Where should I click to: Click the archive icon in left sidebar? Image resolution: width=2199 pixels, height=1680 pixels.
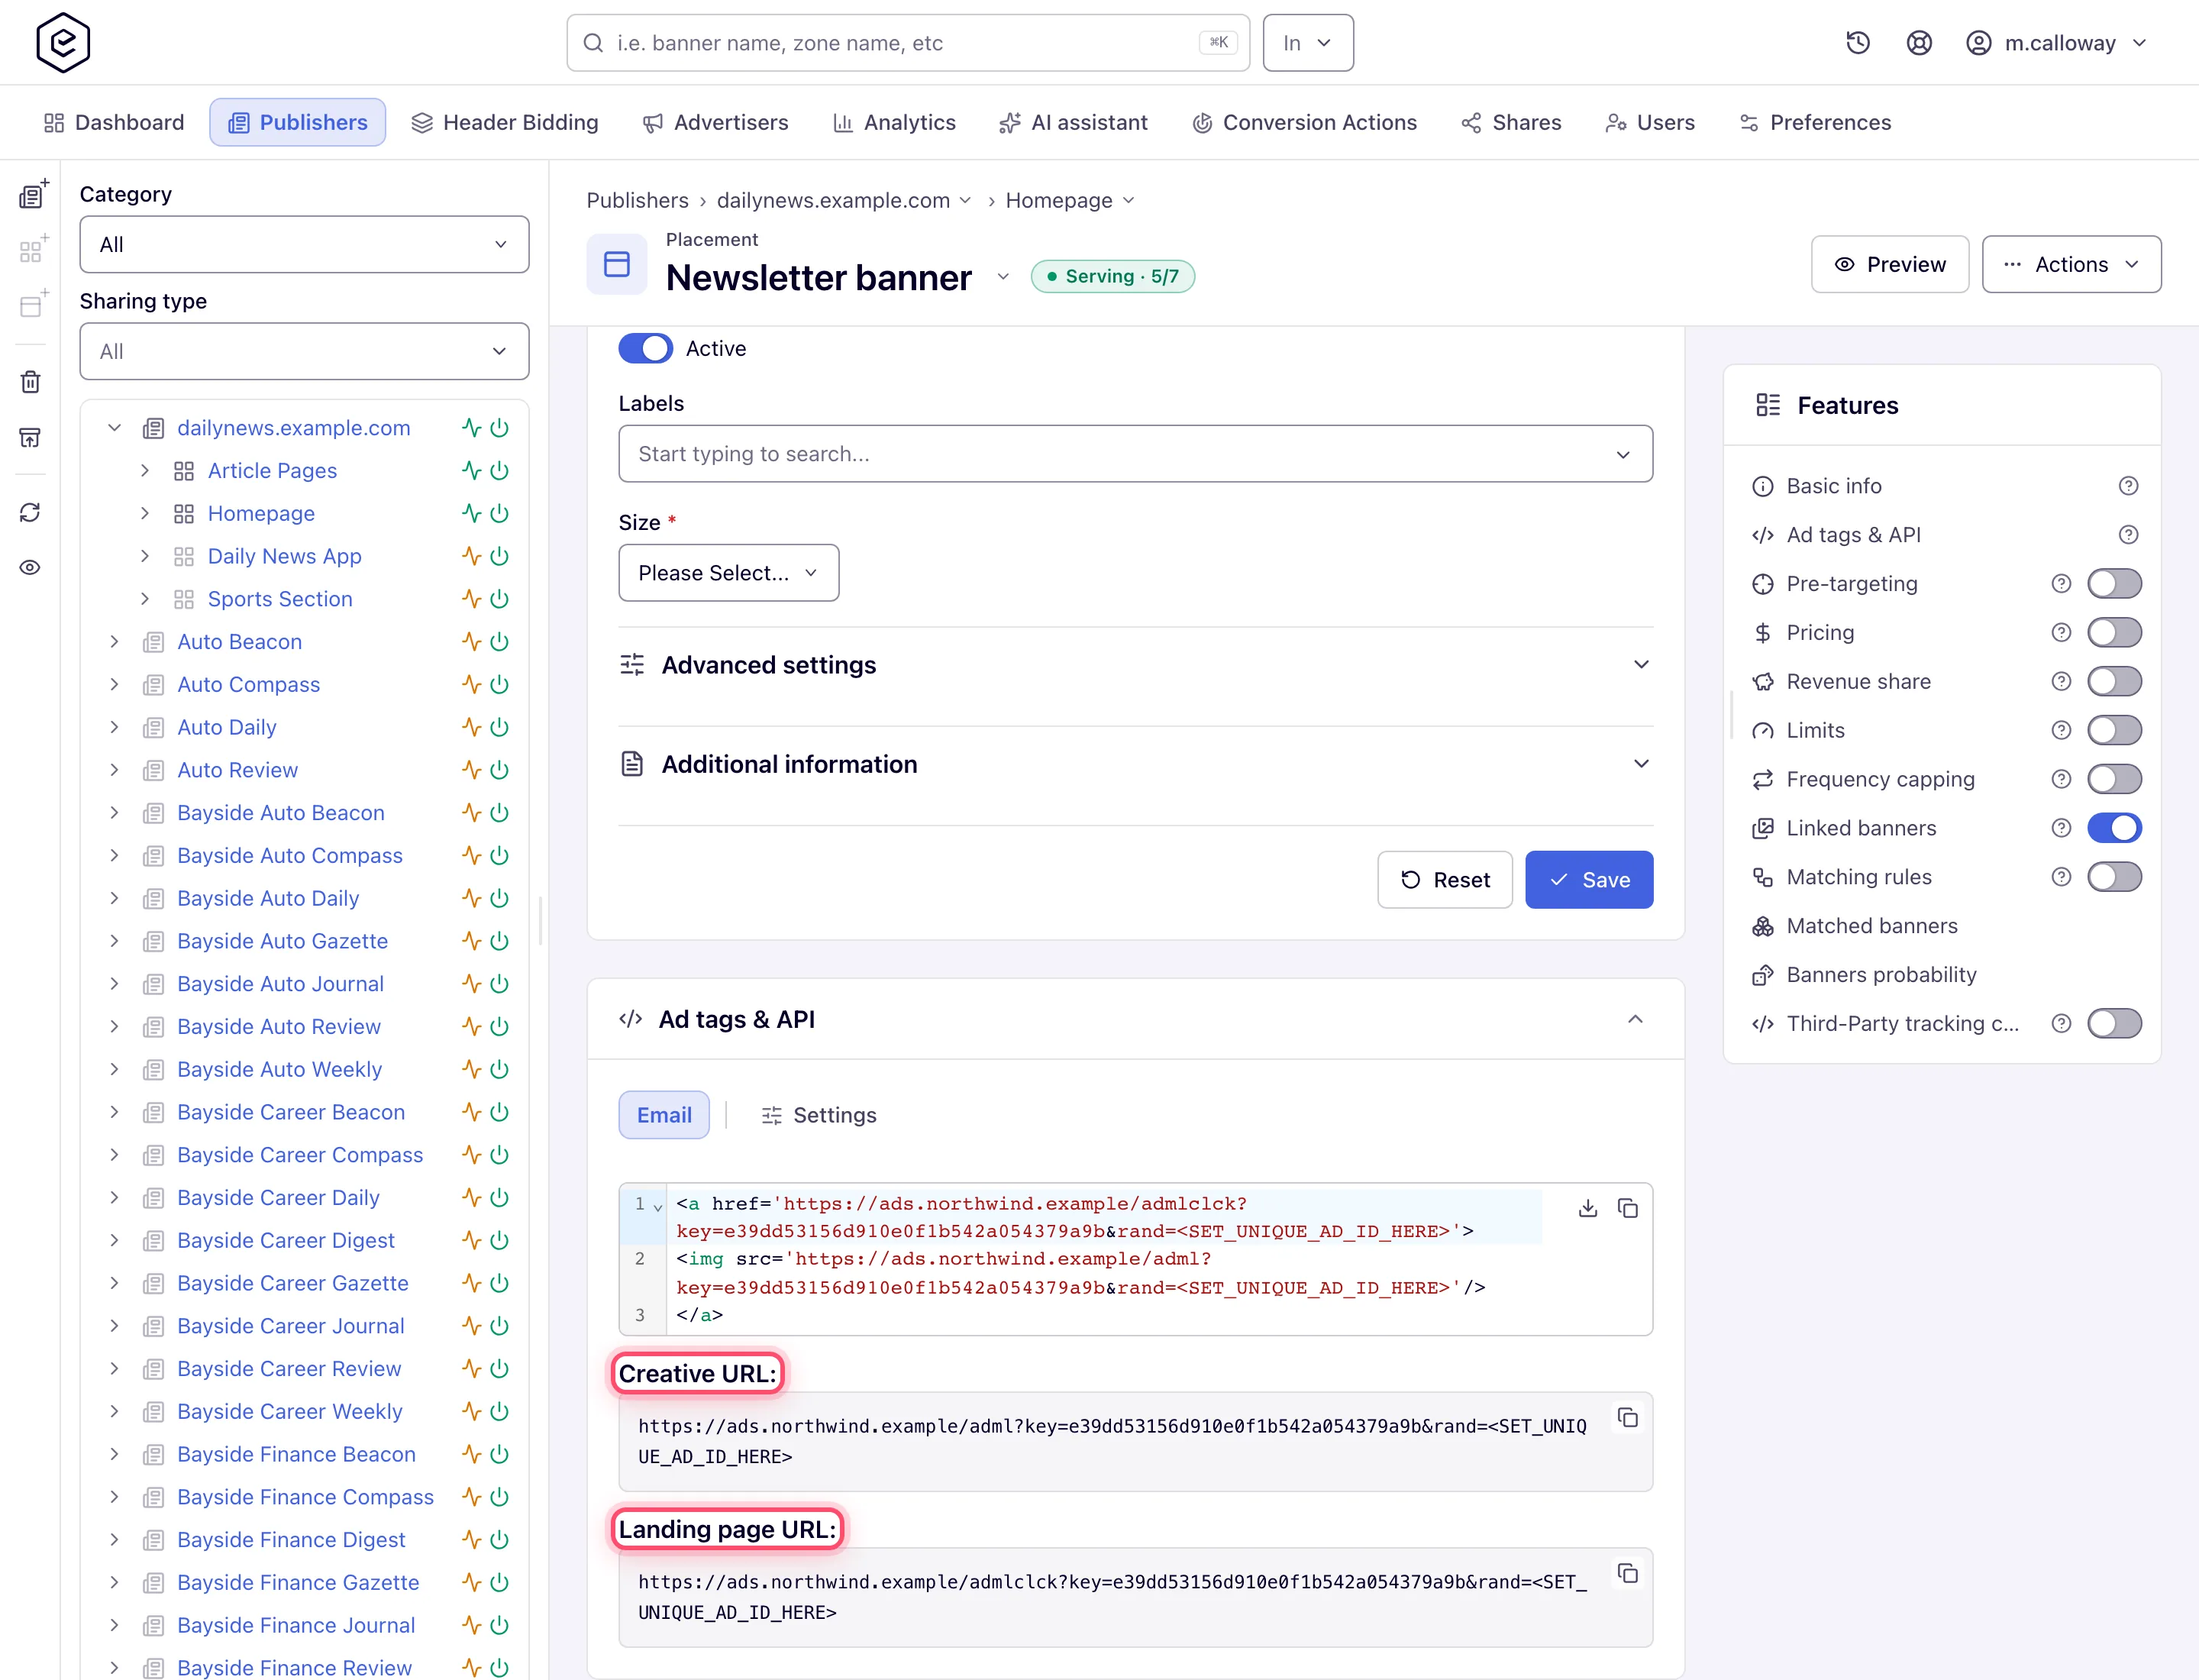[30, 437]
